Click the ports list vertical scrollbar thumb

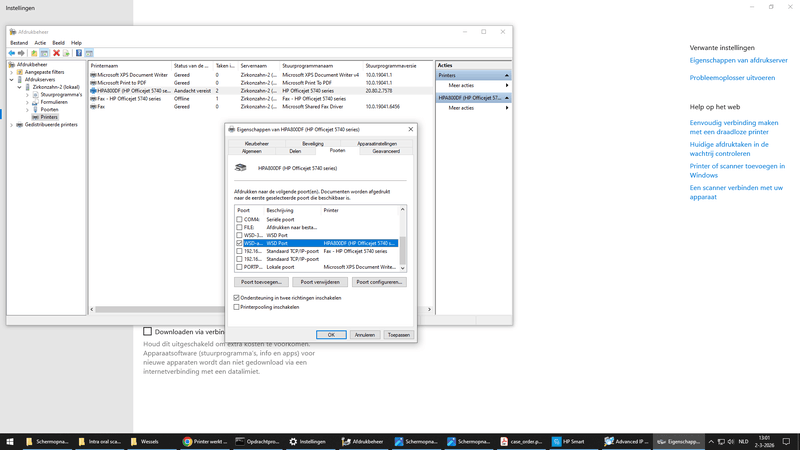point(403,250)
